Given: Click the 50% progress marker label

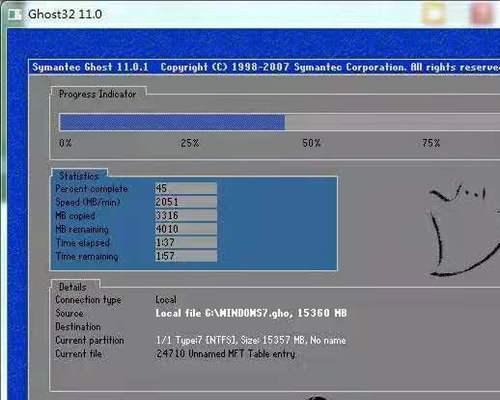Looking at the screenshot, I should point(311,143).
